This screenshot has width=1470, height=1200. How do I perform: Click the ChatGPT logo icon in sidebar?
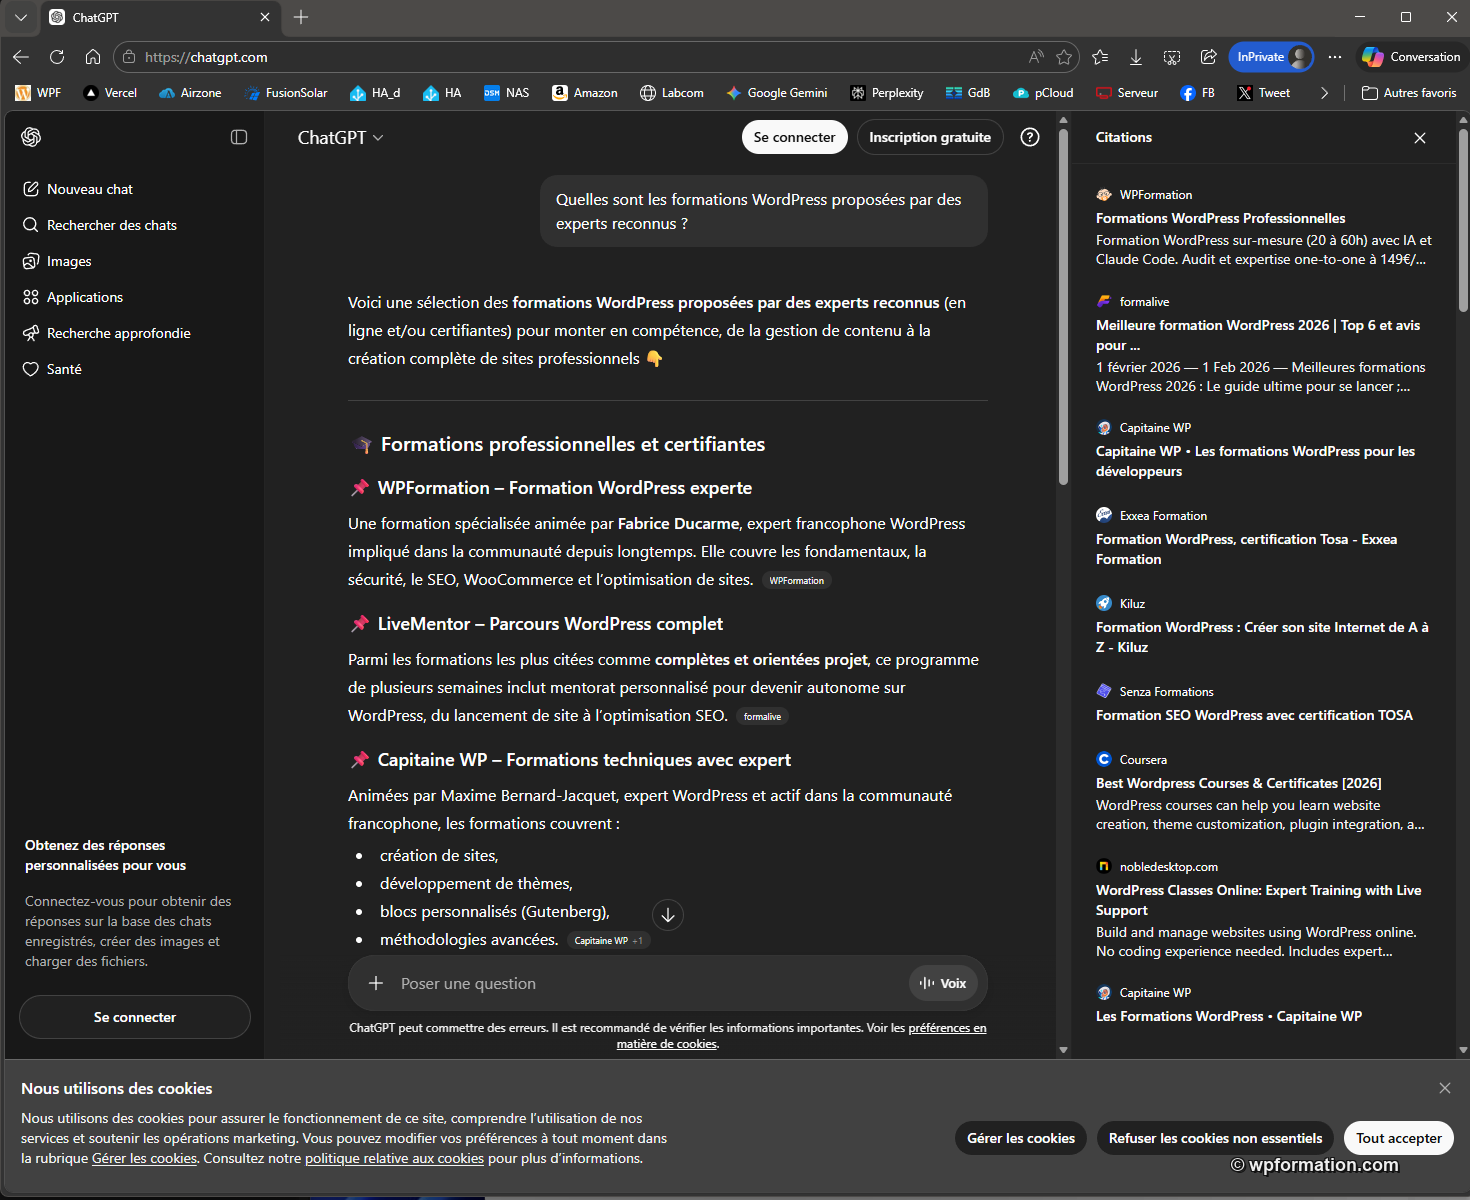31,137
